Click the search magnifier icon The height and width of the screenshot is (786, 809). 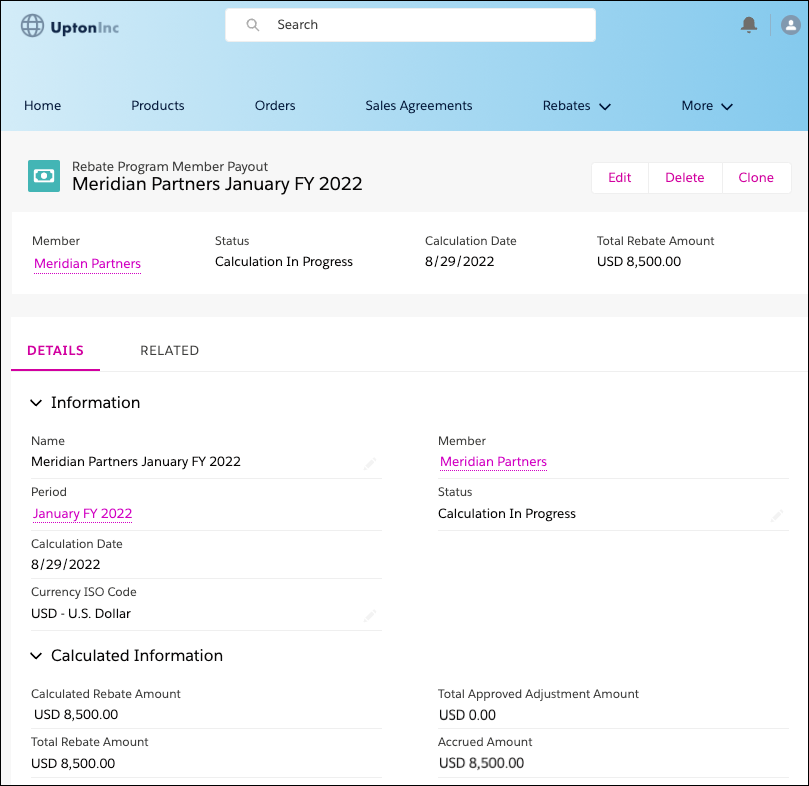(x=252, y=25)
